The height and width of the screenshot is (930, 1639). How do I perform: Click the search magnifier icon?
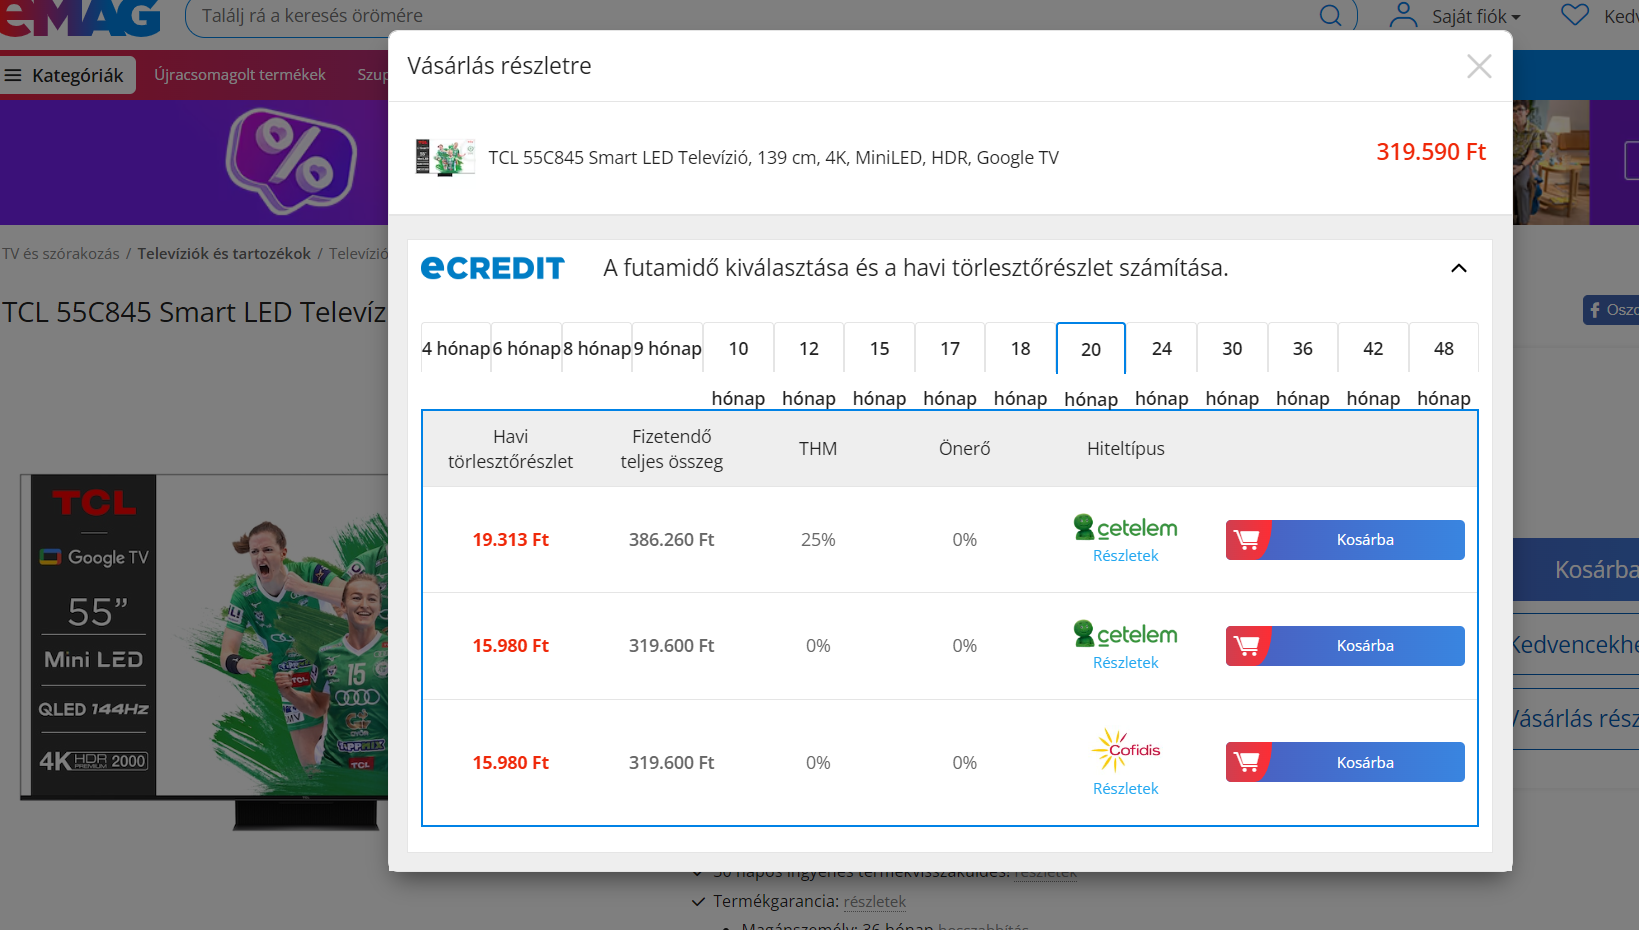click(x=1331, y=16)
